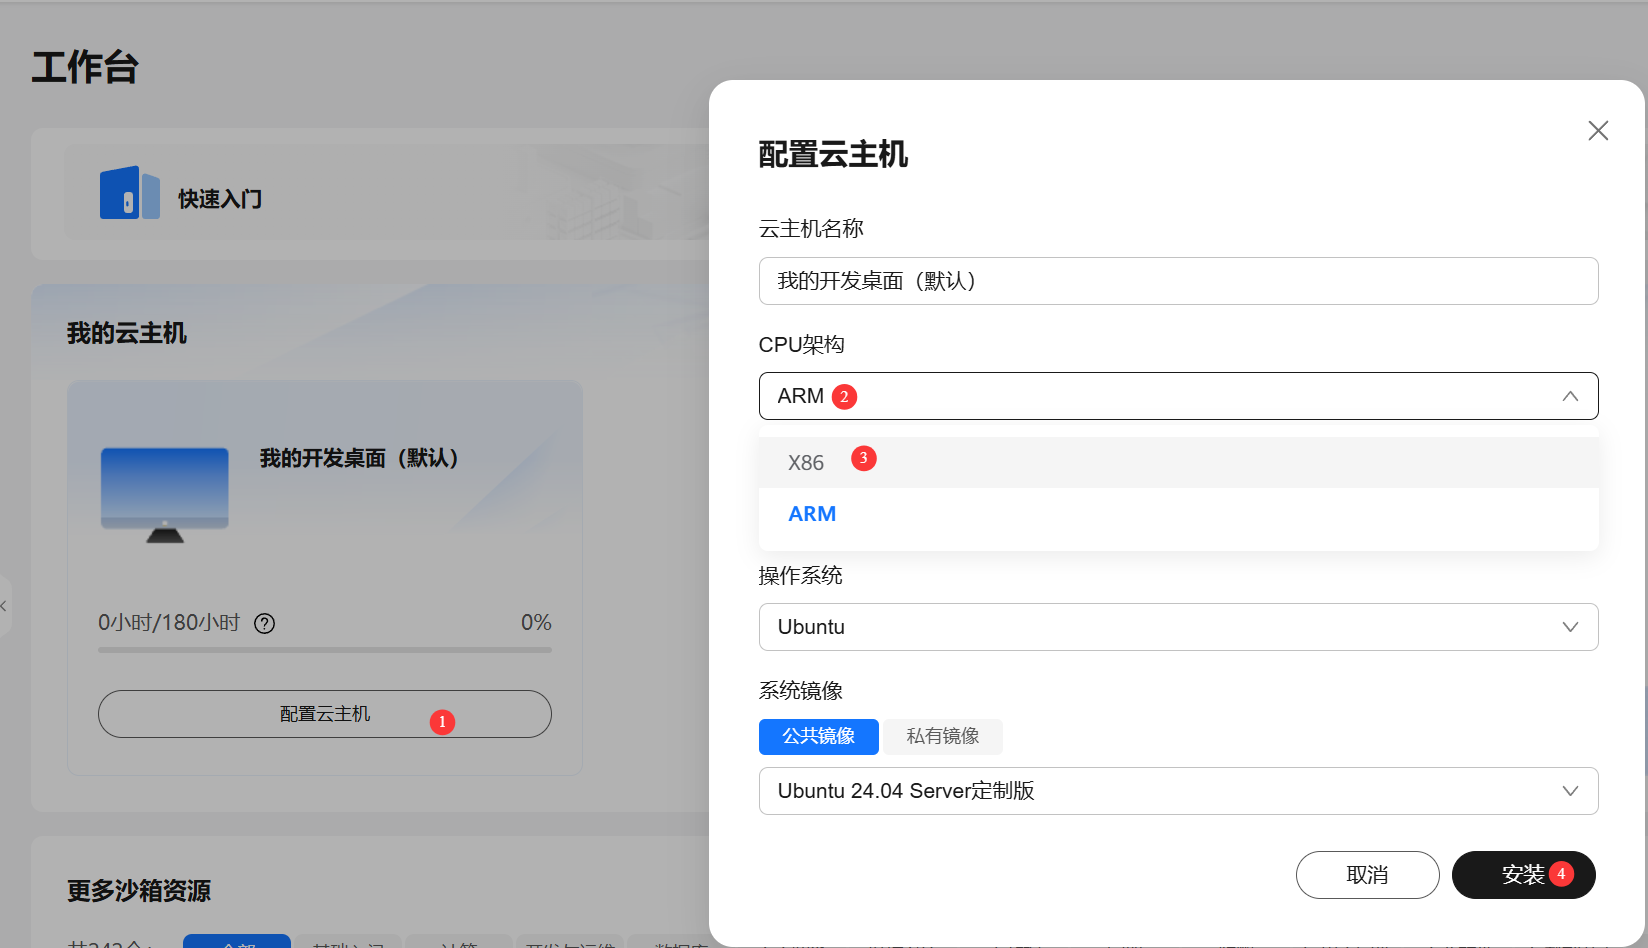Click the 快速入门 blue app icon

point(129,192)
